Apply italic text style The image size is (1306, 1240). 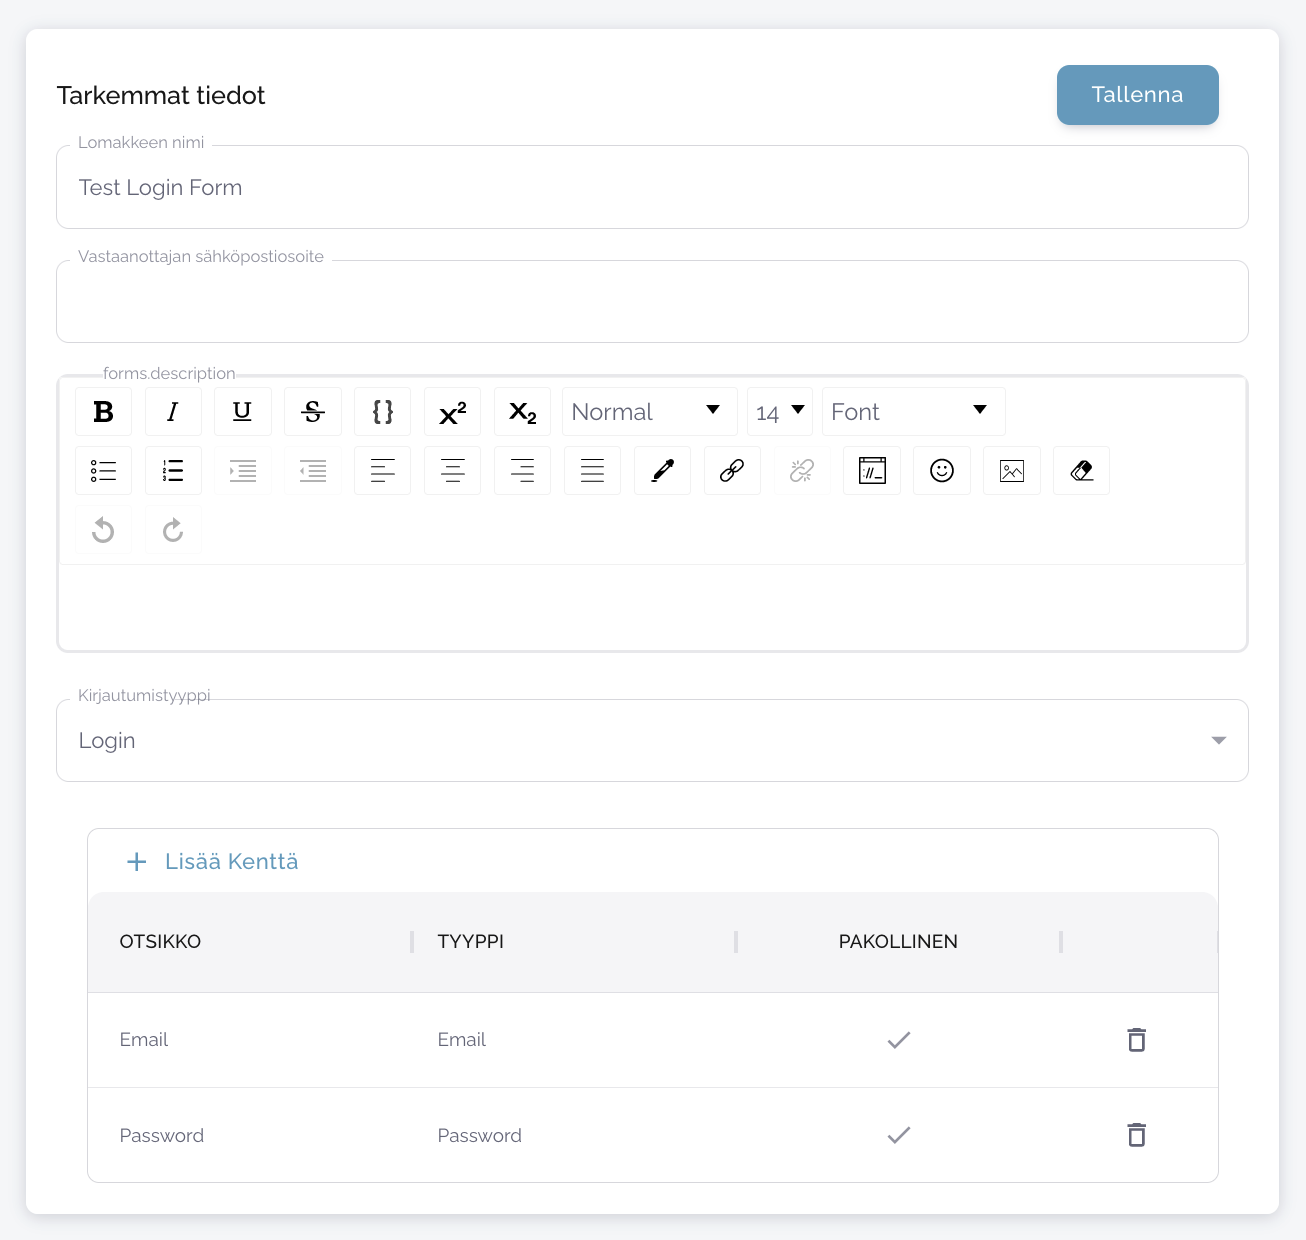173,412
